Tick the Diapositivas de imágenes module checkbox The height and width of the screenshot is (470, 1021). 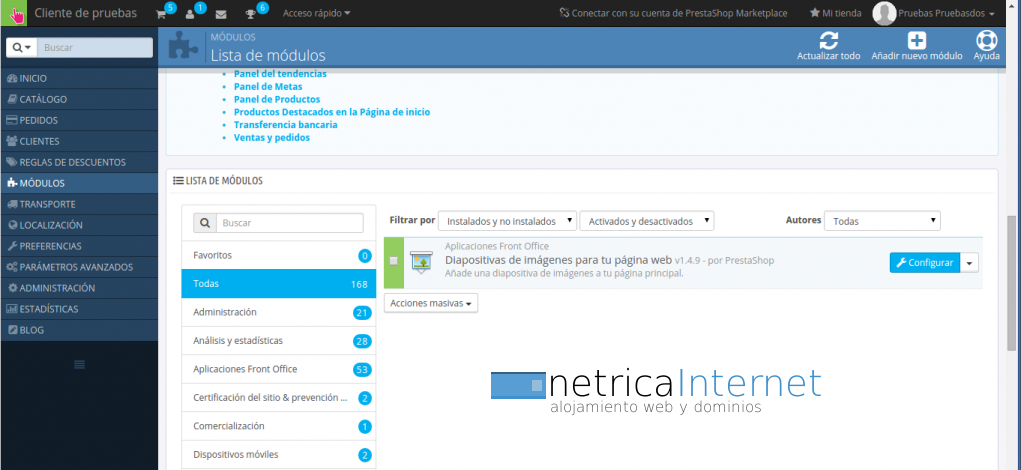click(x=393, y=261)
